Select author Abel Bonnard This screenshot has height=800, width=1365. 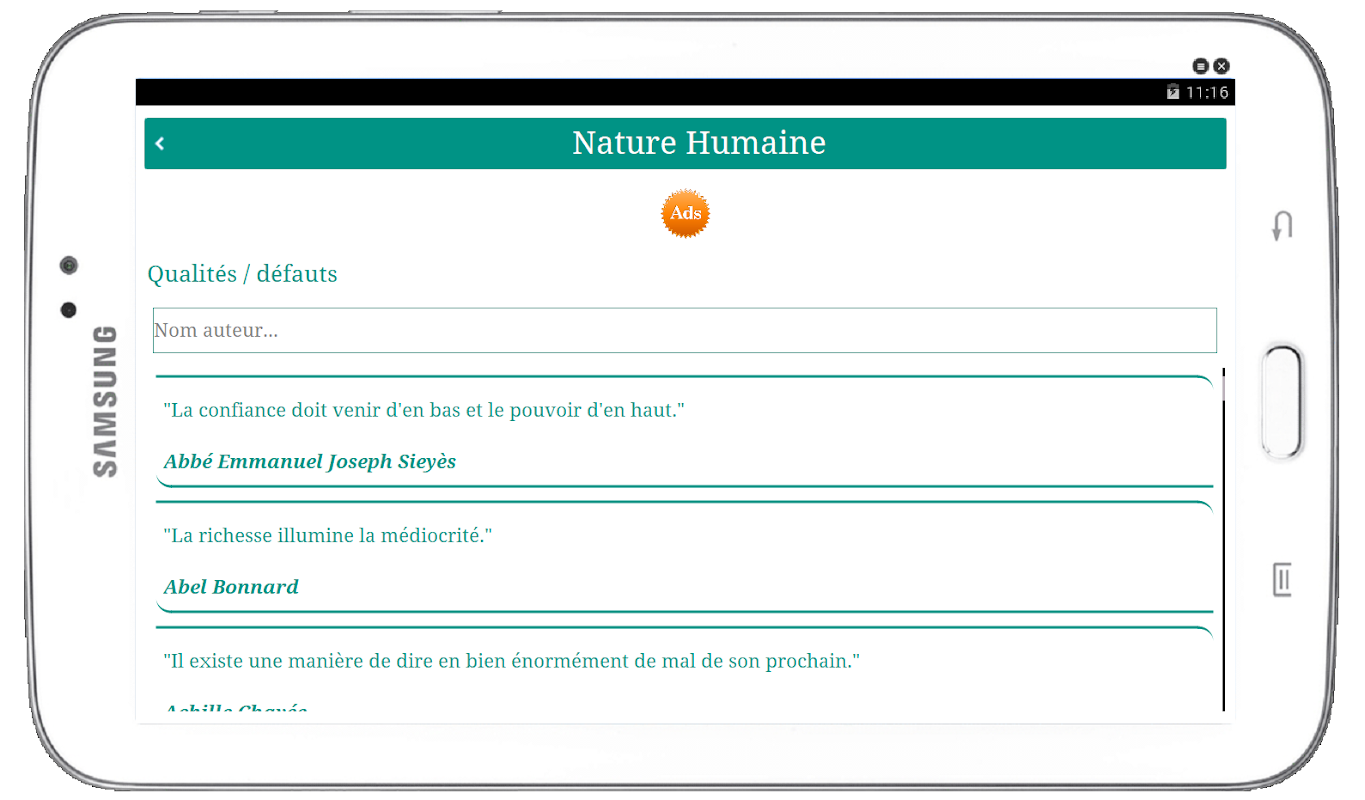[231, 587]
